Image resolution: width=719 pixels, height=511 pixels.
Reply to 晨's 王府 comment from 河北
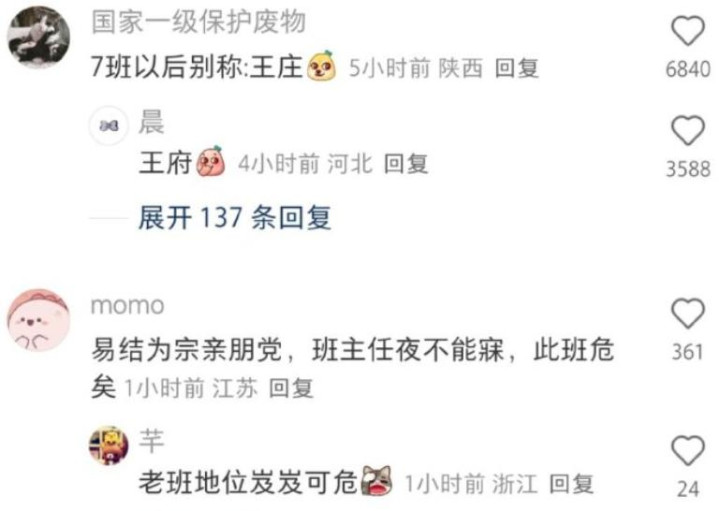406,164
